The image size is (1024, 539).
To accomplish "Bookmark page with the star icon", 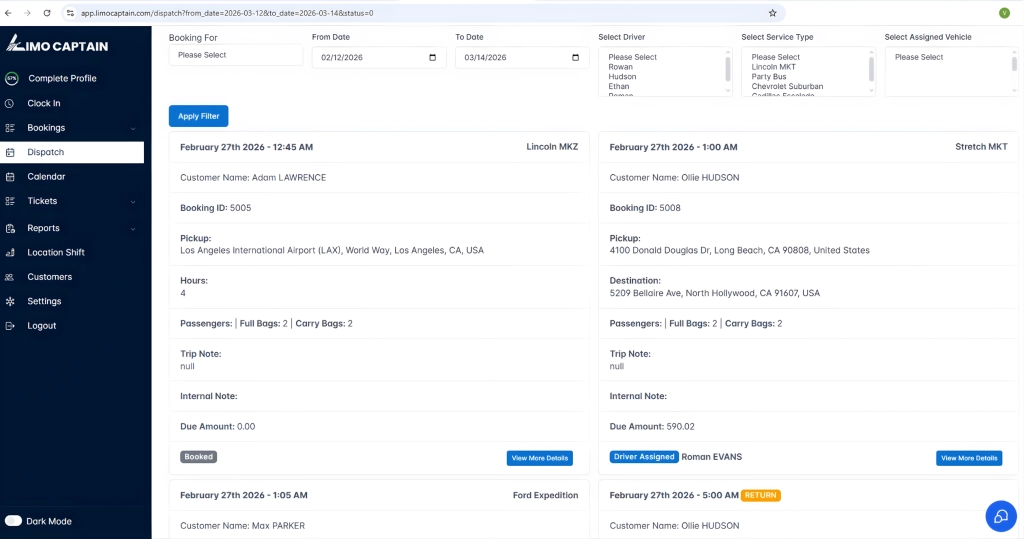I will click(x=772, y=13).
